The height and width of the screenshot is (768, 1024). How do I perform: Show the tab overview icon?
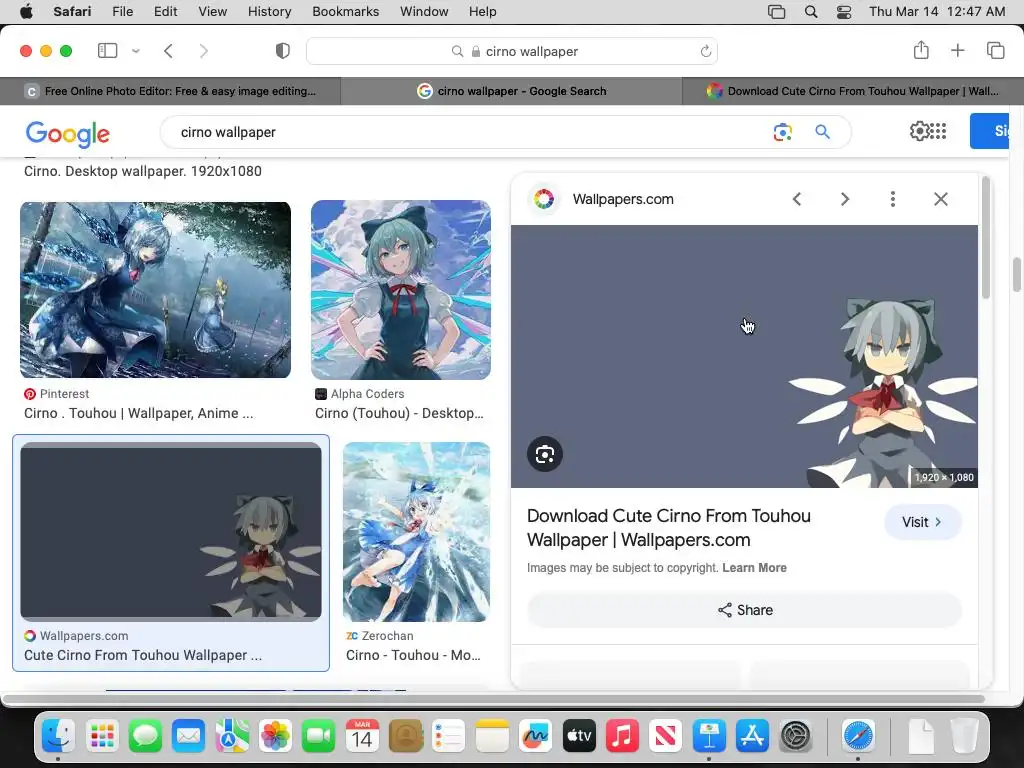click(995, 50)
